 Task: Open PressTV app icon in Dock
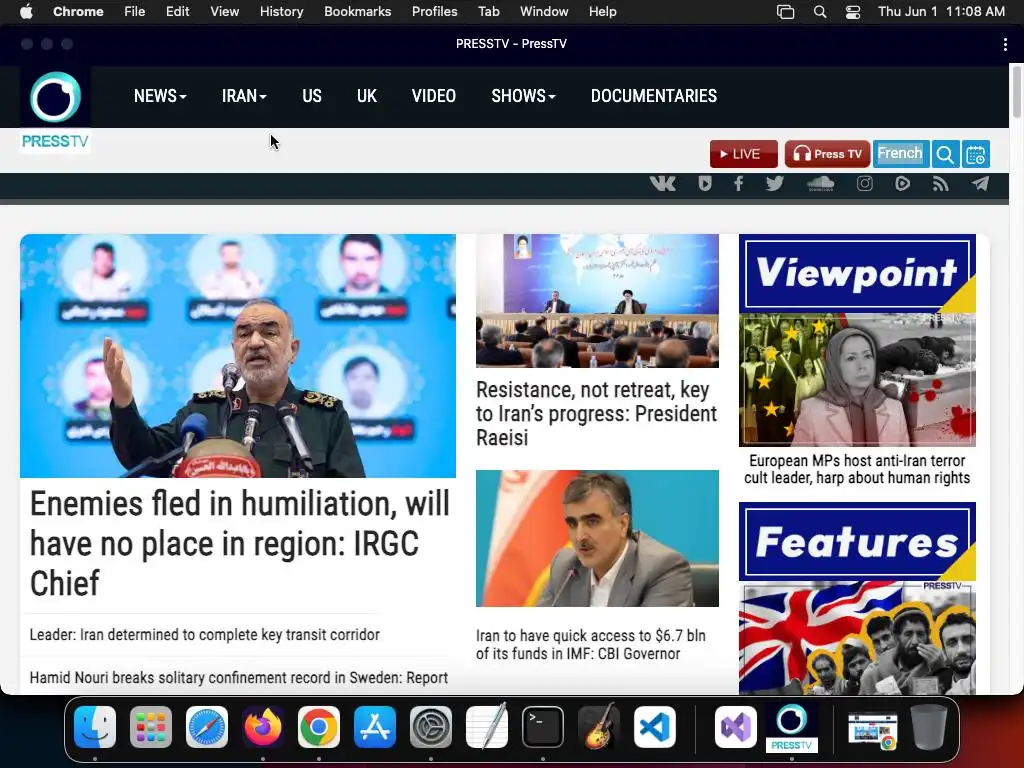[792, 727]
